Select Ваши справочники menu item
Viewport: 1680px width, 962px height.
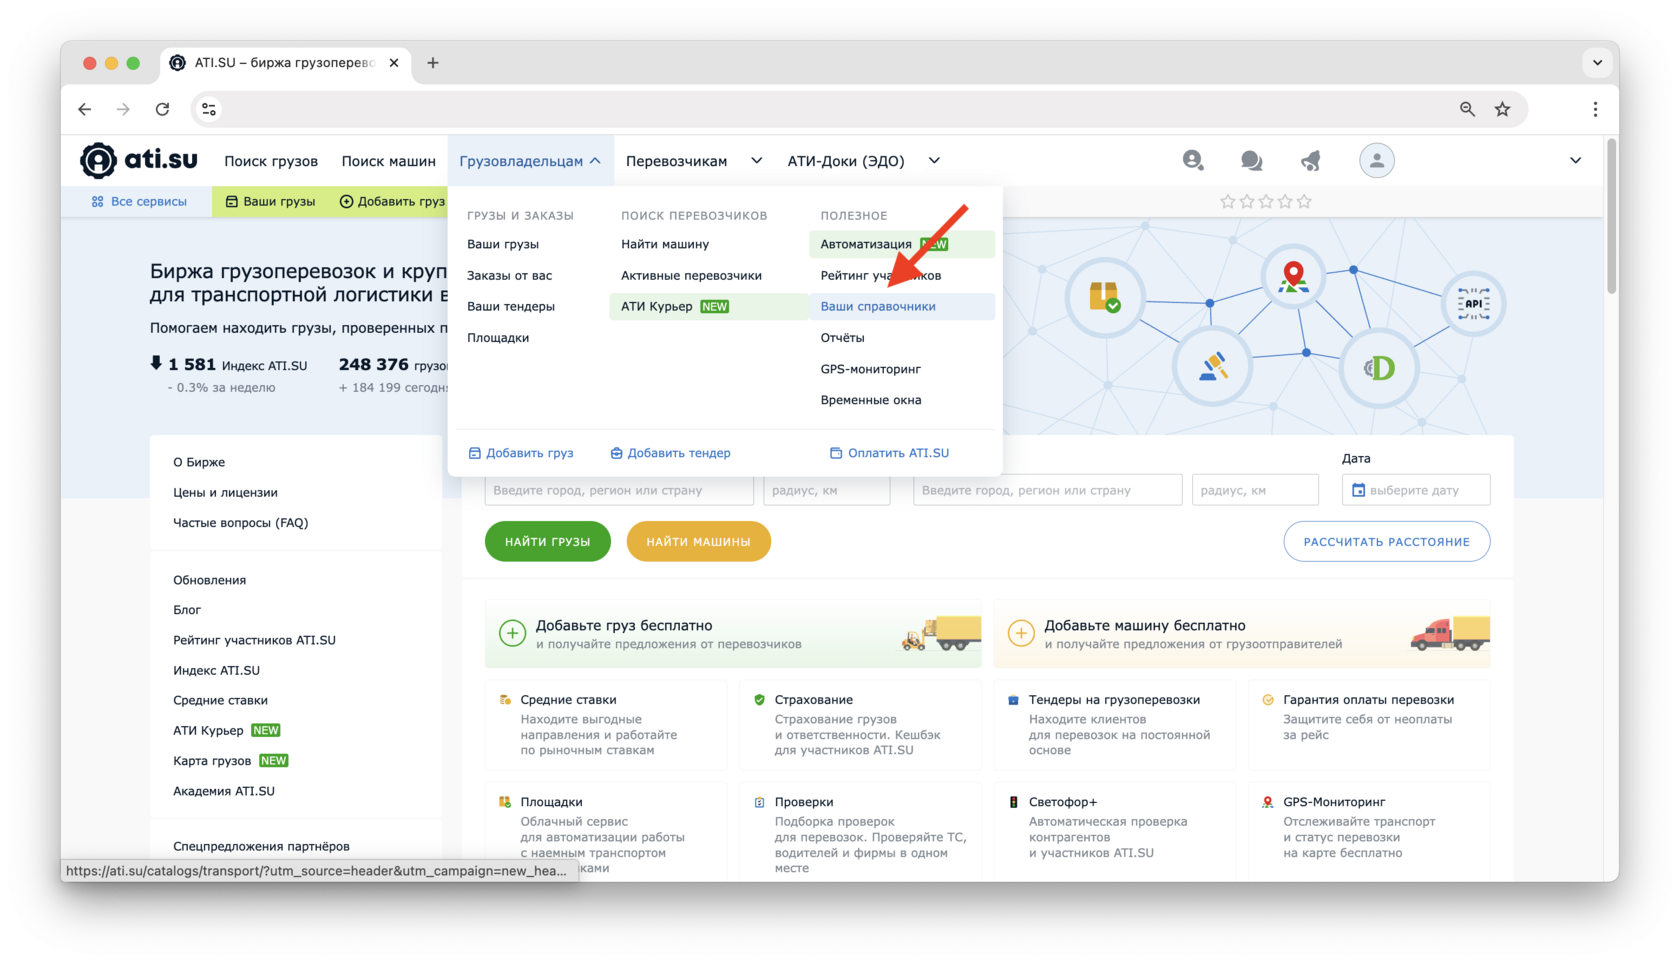(877, 306)
